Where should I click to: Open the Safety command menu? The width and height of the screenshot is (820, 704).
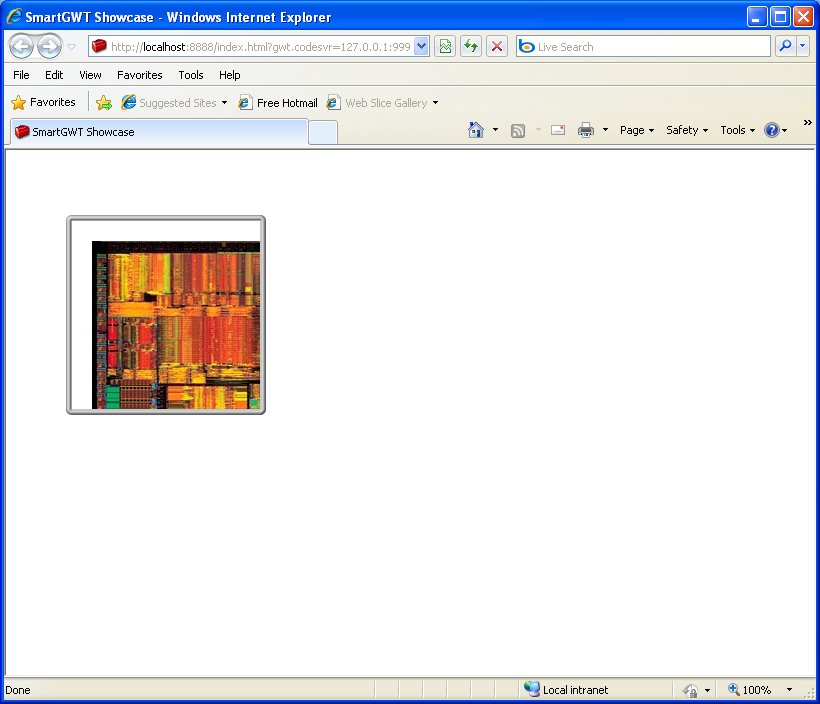click(x=687, y=130)
